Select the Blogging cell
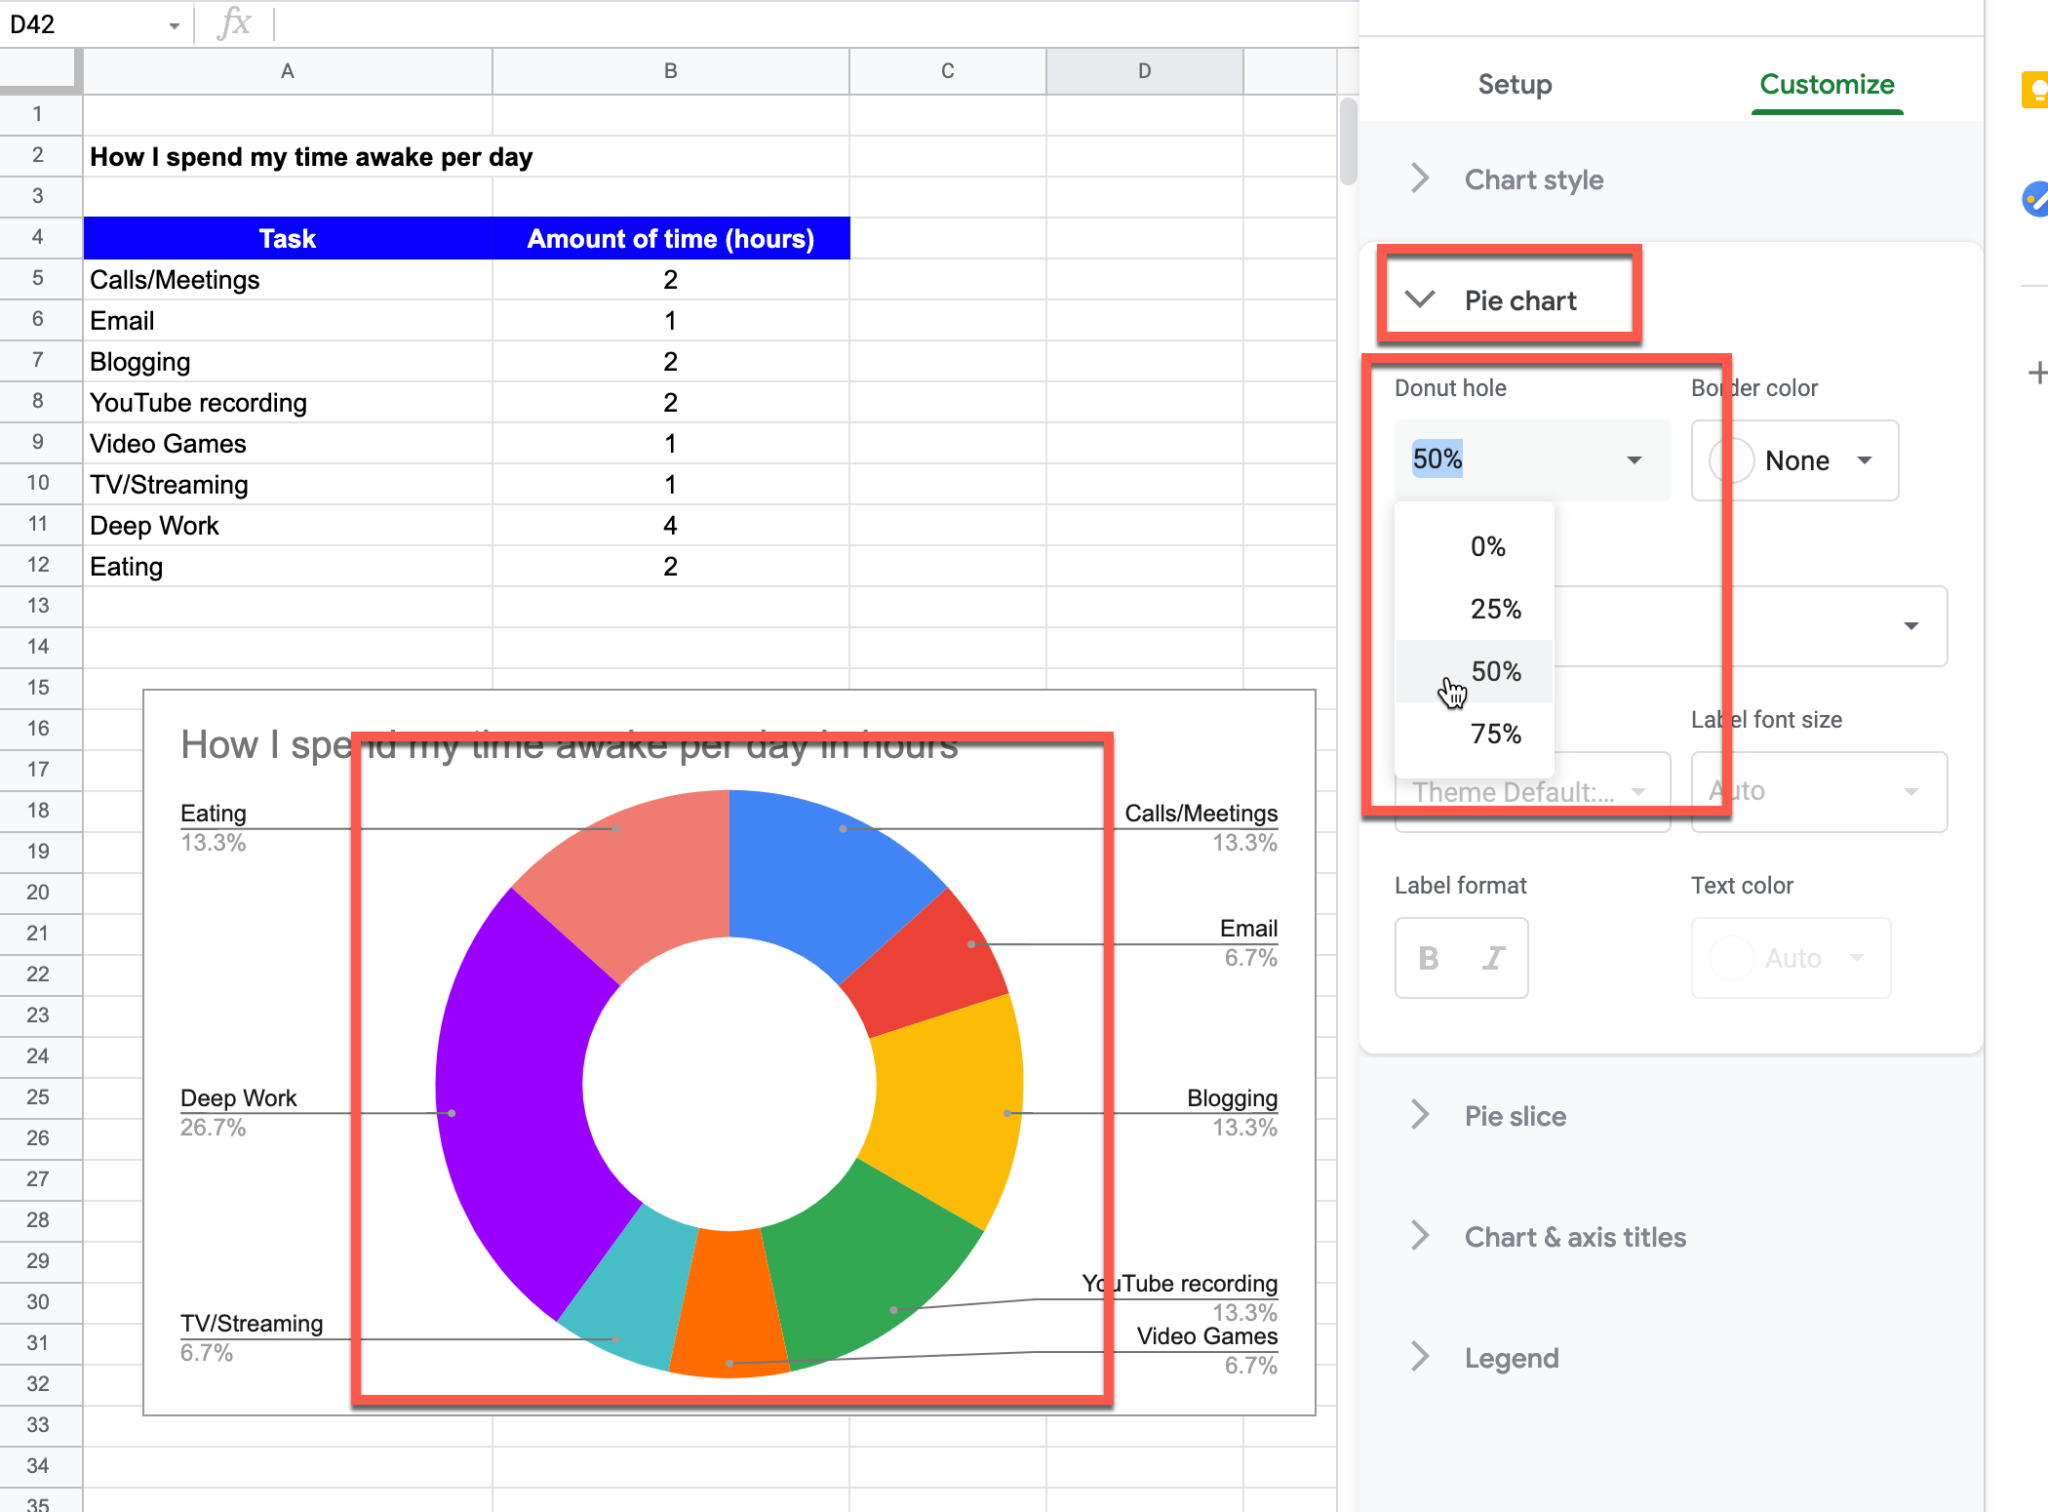 pos(287,362)
